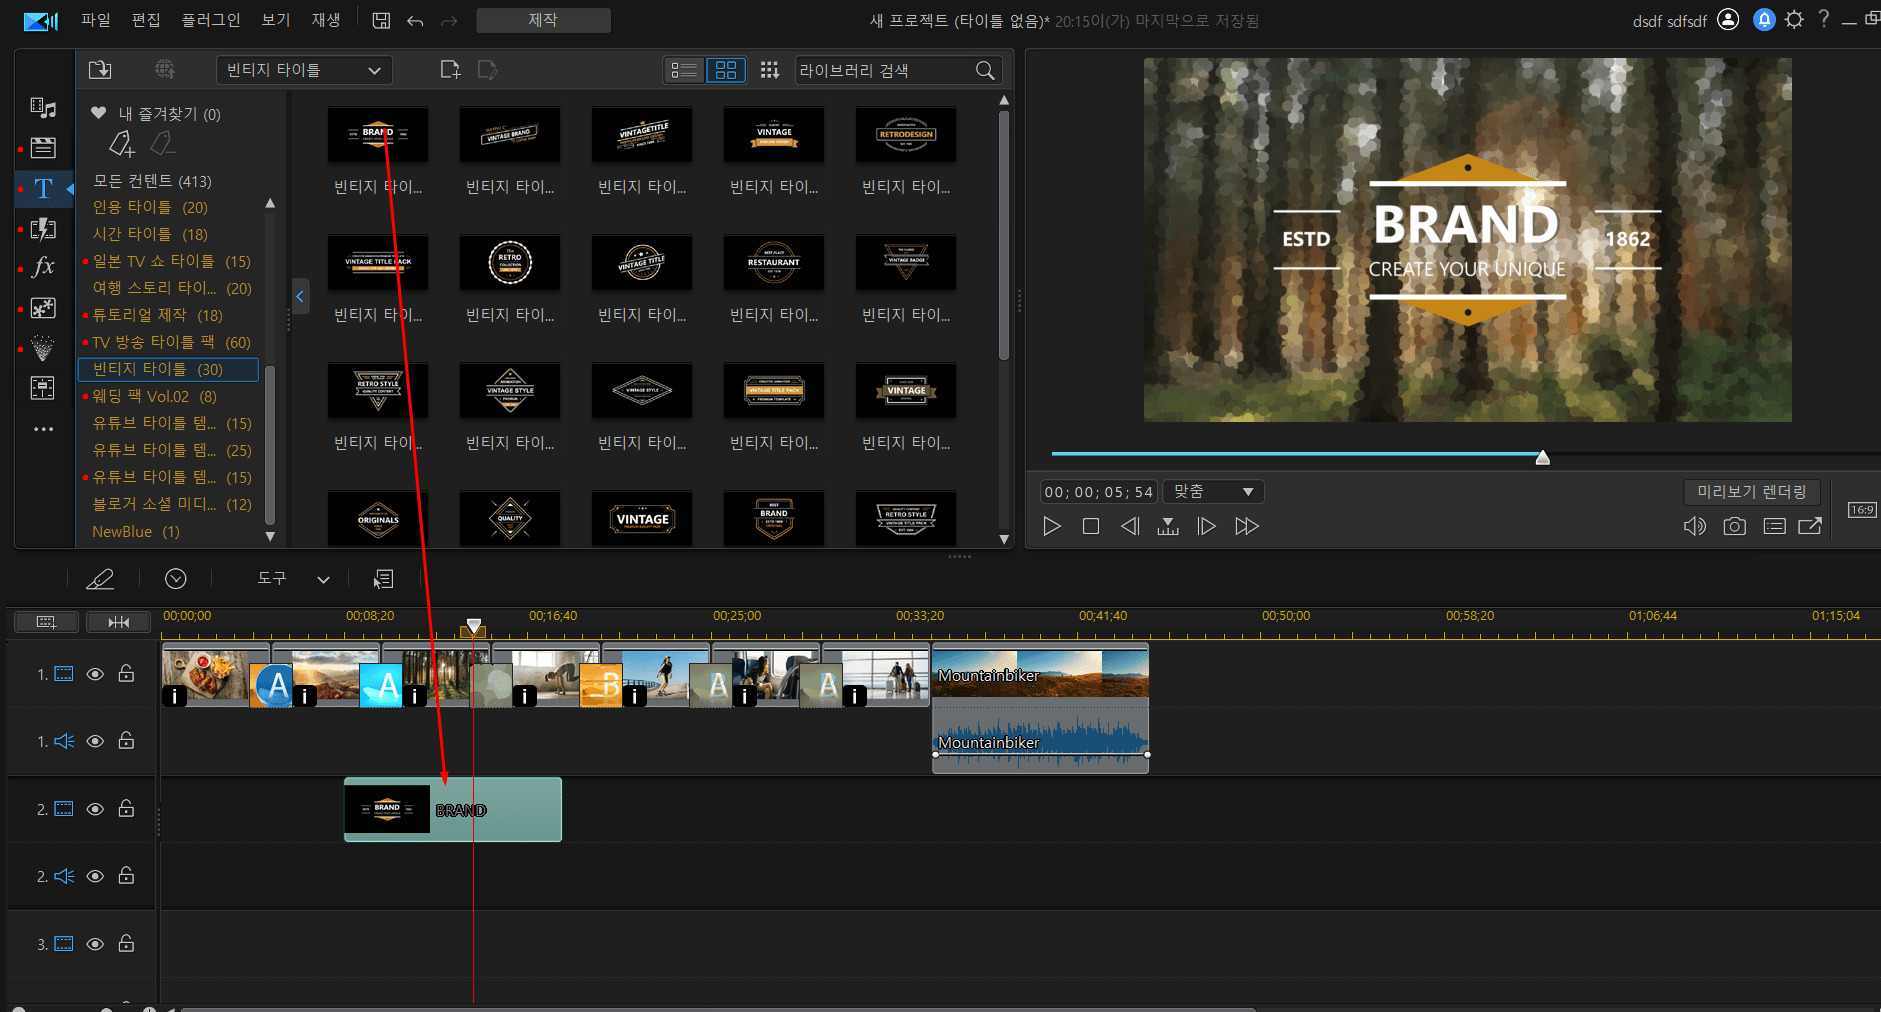Open the preview volume control
The image size is (1881, 1012).
1694,526
